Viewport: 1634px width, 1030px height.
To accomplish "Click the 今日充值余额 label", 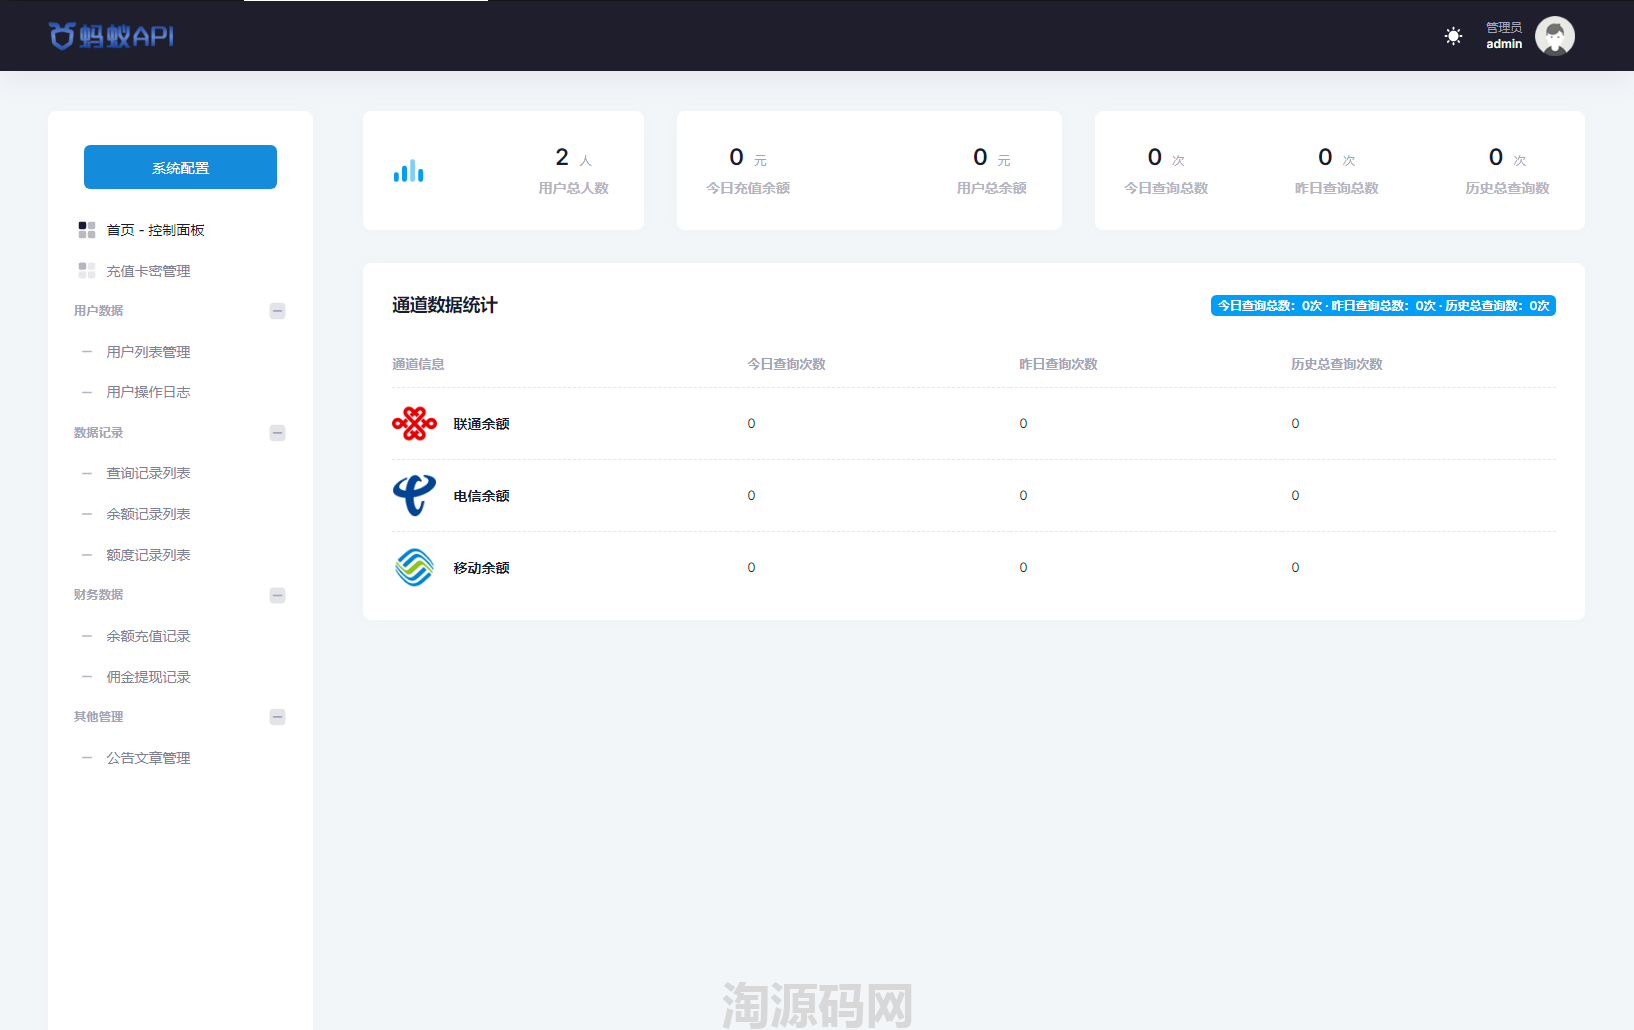I will point(748,188).
